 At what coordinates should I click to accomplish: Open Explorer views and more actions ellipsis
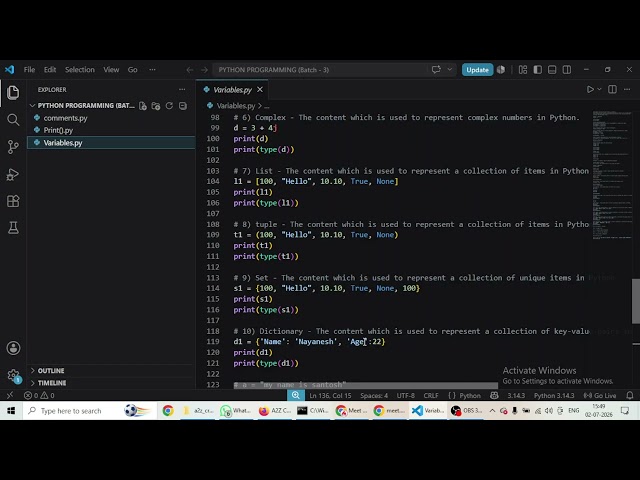tap(182, 89)
